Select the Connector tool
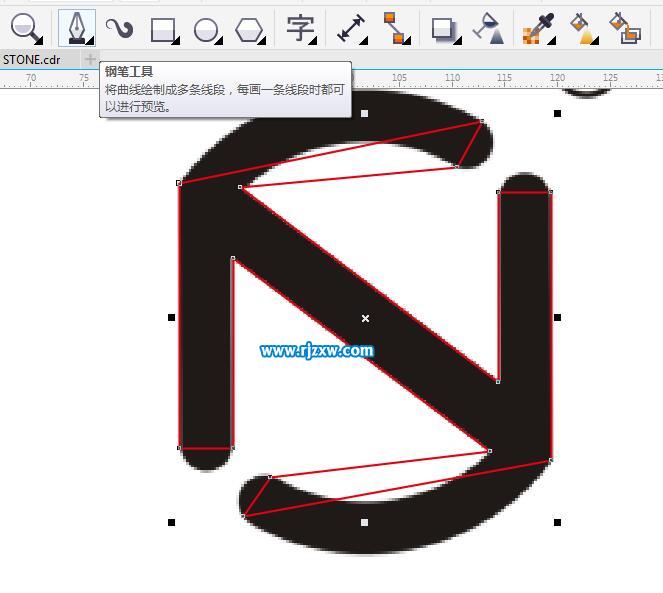 point(396,28)
